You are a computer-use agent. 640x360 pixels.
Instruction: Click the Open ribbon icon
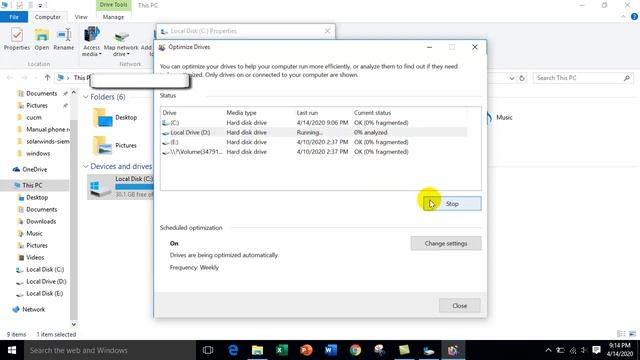(42, 40)
